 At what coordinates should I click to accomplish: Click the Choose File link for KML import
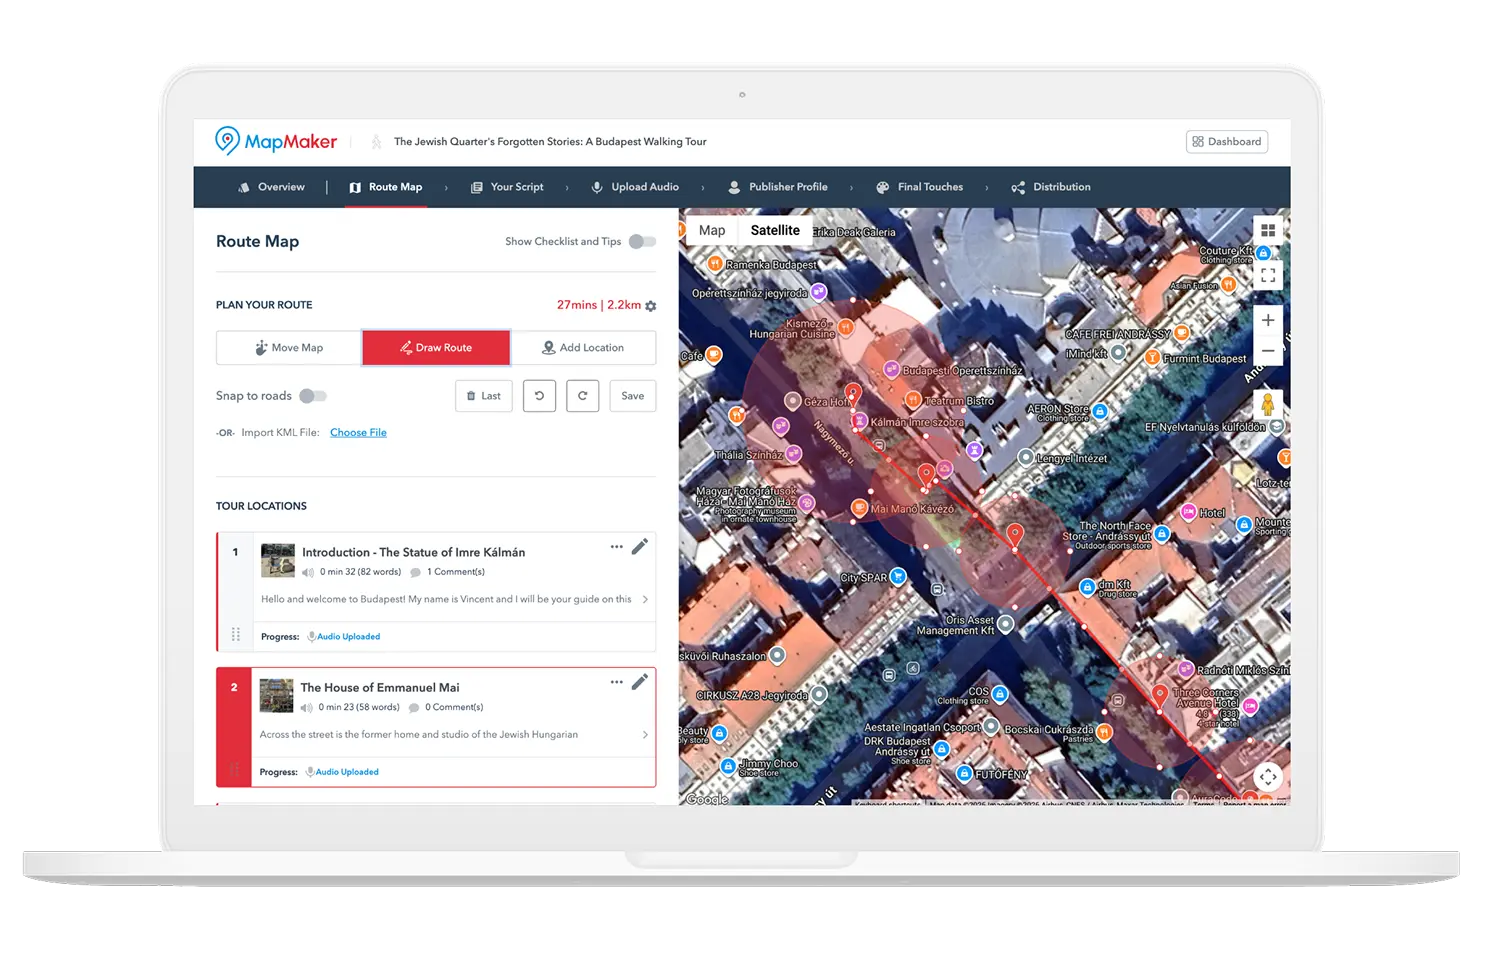coord(358,433)
